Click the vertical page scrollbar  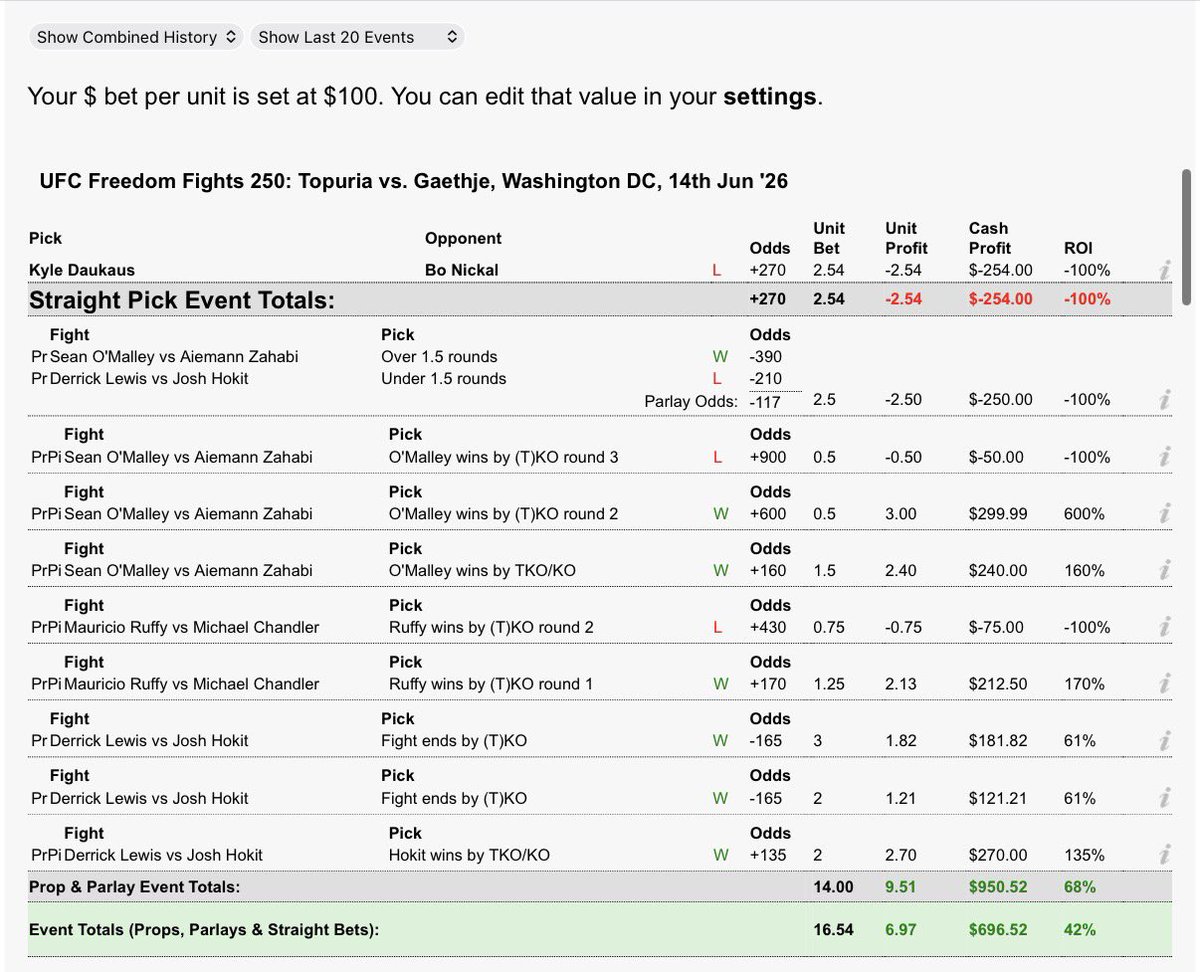click(1186, 236)
